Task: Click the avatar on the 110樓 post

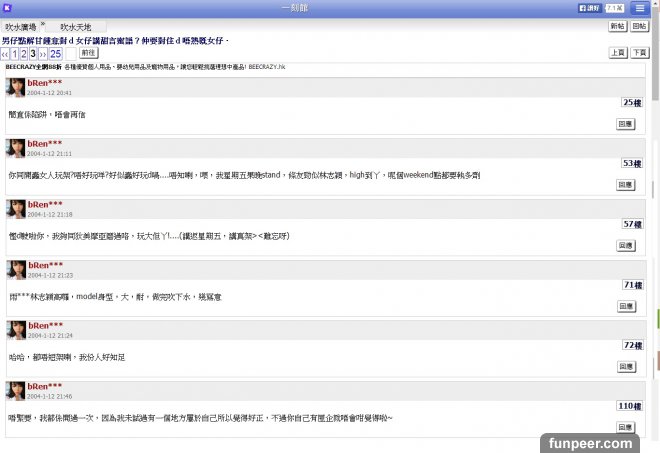Action: tap(15, 390)
